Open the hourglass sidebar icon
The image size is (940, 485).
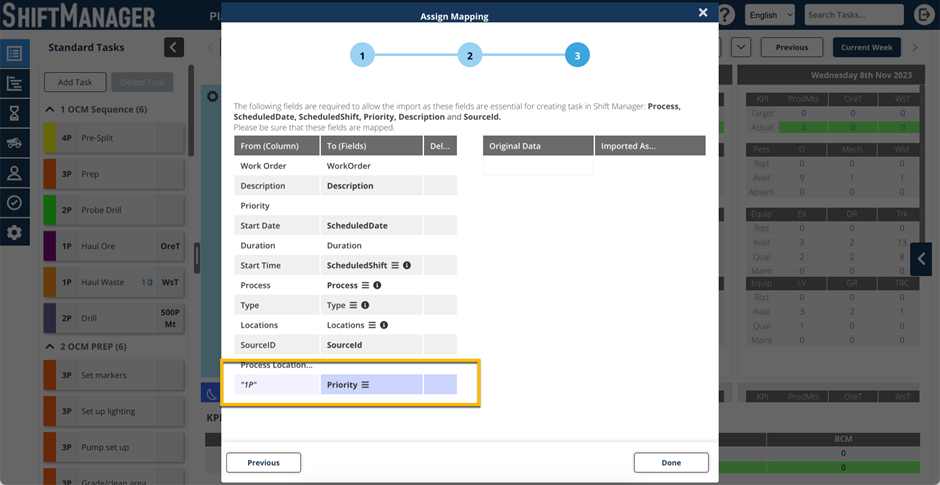click(14, 113)
